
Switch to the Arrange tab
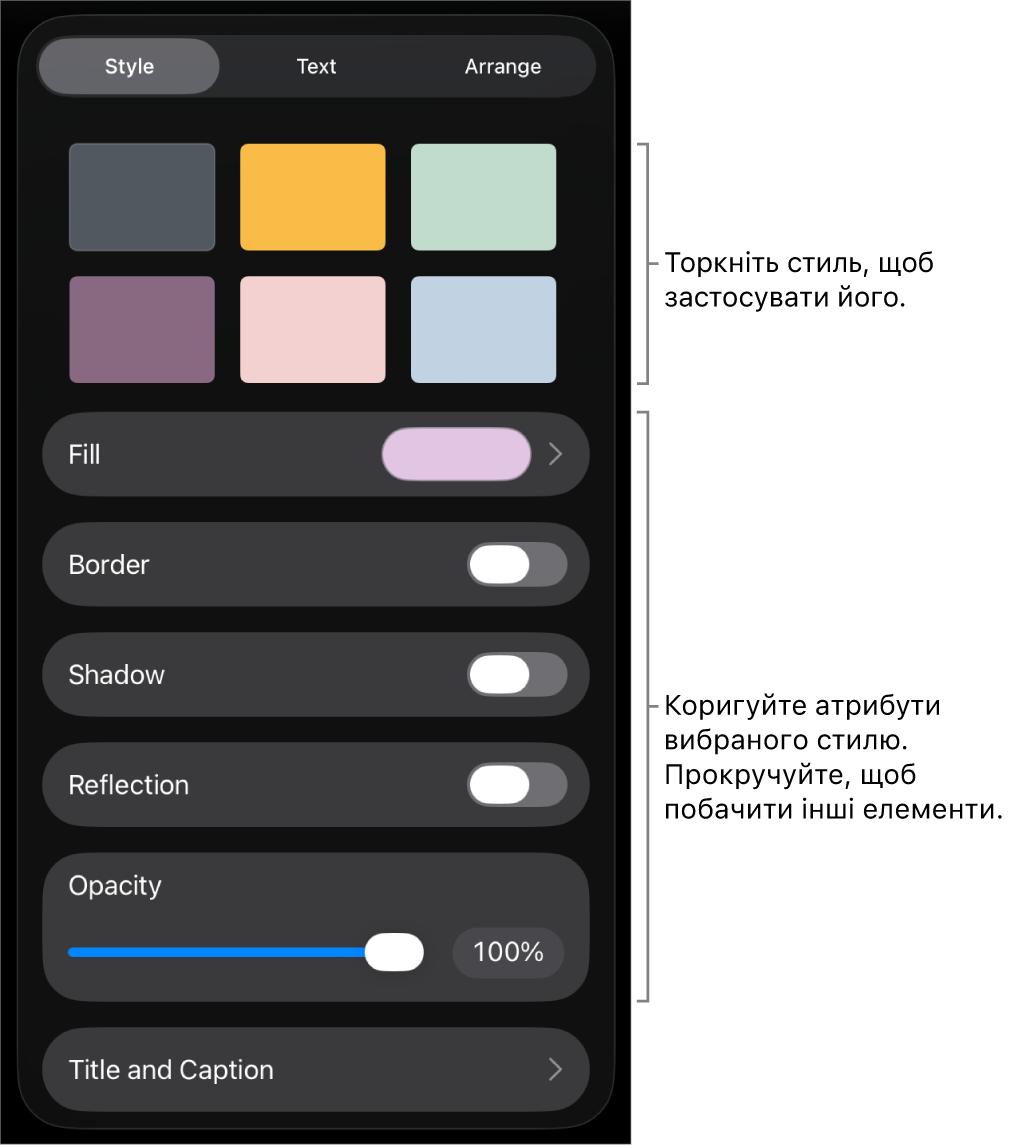pos(502,67)
